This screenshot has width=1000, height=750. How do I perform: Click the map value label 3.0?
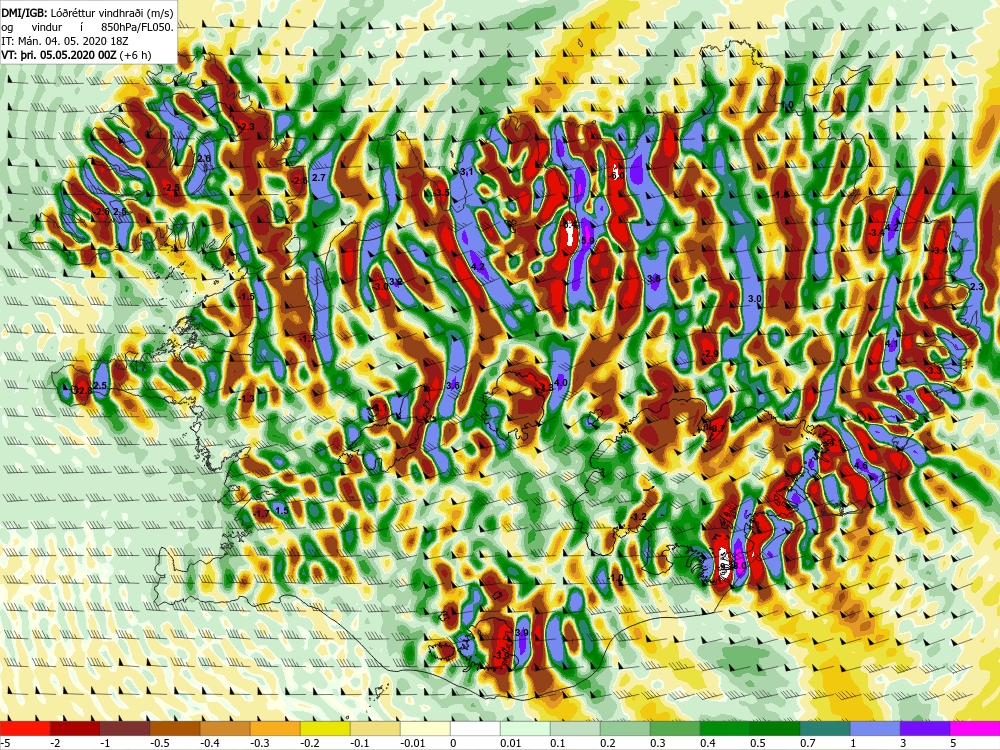coord(754,298)
